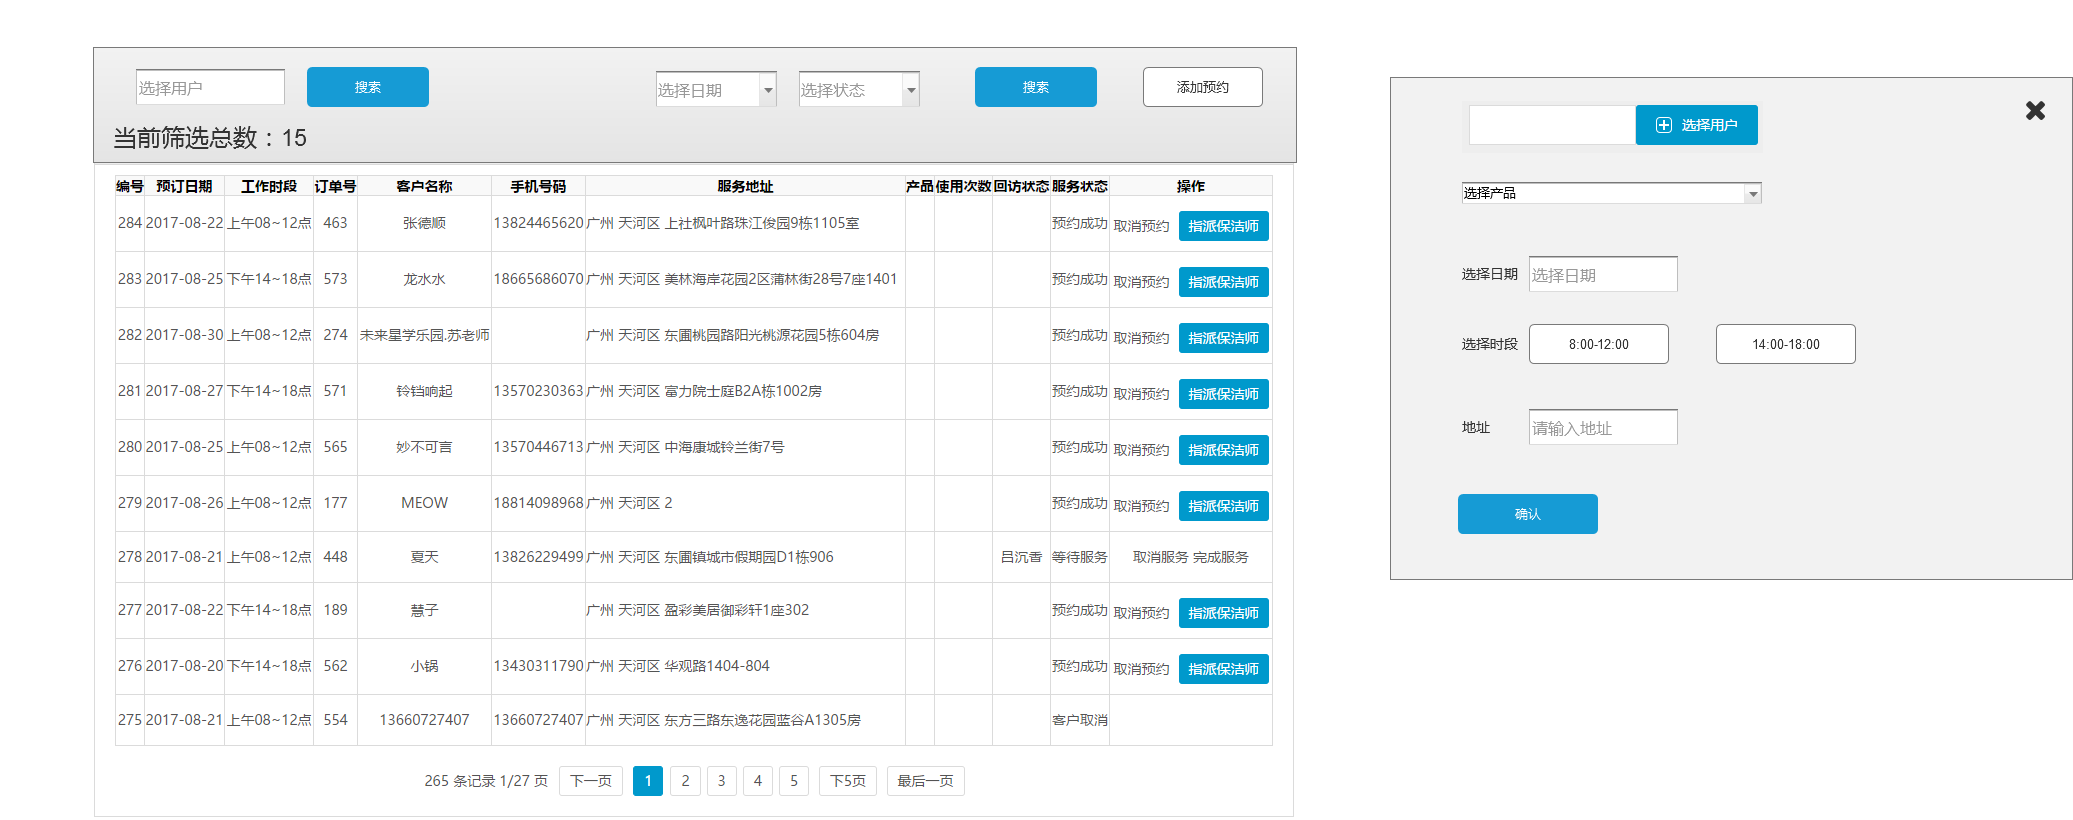2073x820 pixels.
Task: Select the 8:00-12:00 time slot
Action: point(1598,344)
